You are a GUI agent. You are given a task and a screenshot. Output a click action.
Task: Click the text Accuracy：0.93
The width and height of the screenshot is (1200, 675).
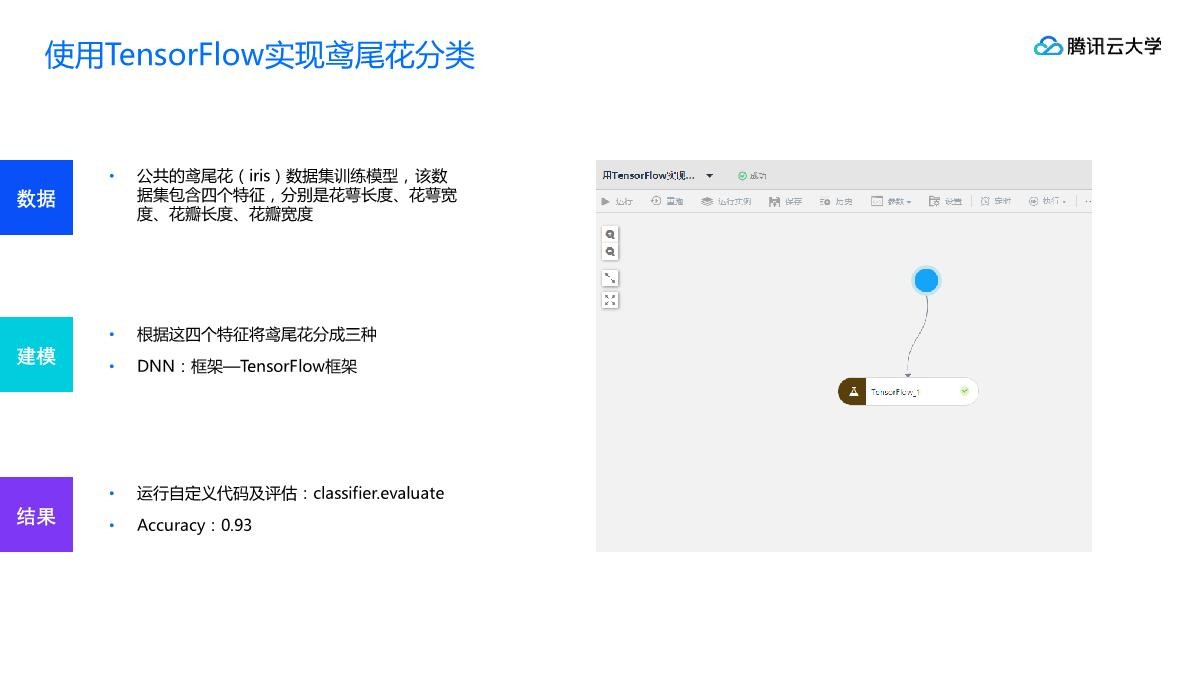[x=194, y=525]
